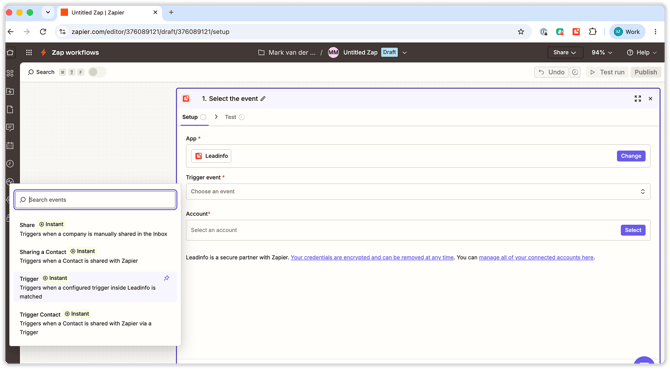Viewport: 670px width, 369px height.
Task: Click the Leadinfo app chip
Action: pos(211,156)
